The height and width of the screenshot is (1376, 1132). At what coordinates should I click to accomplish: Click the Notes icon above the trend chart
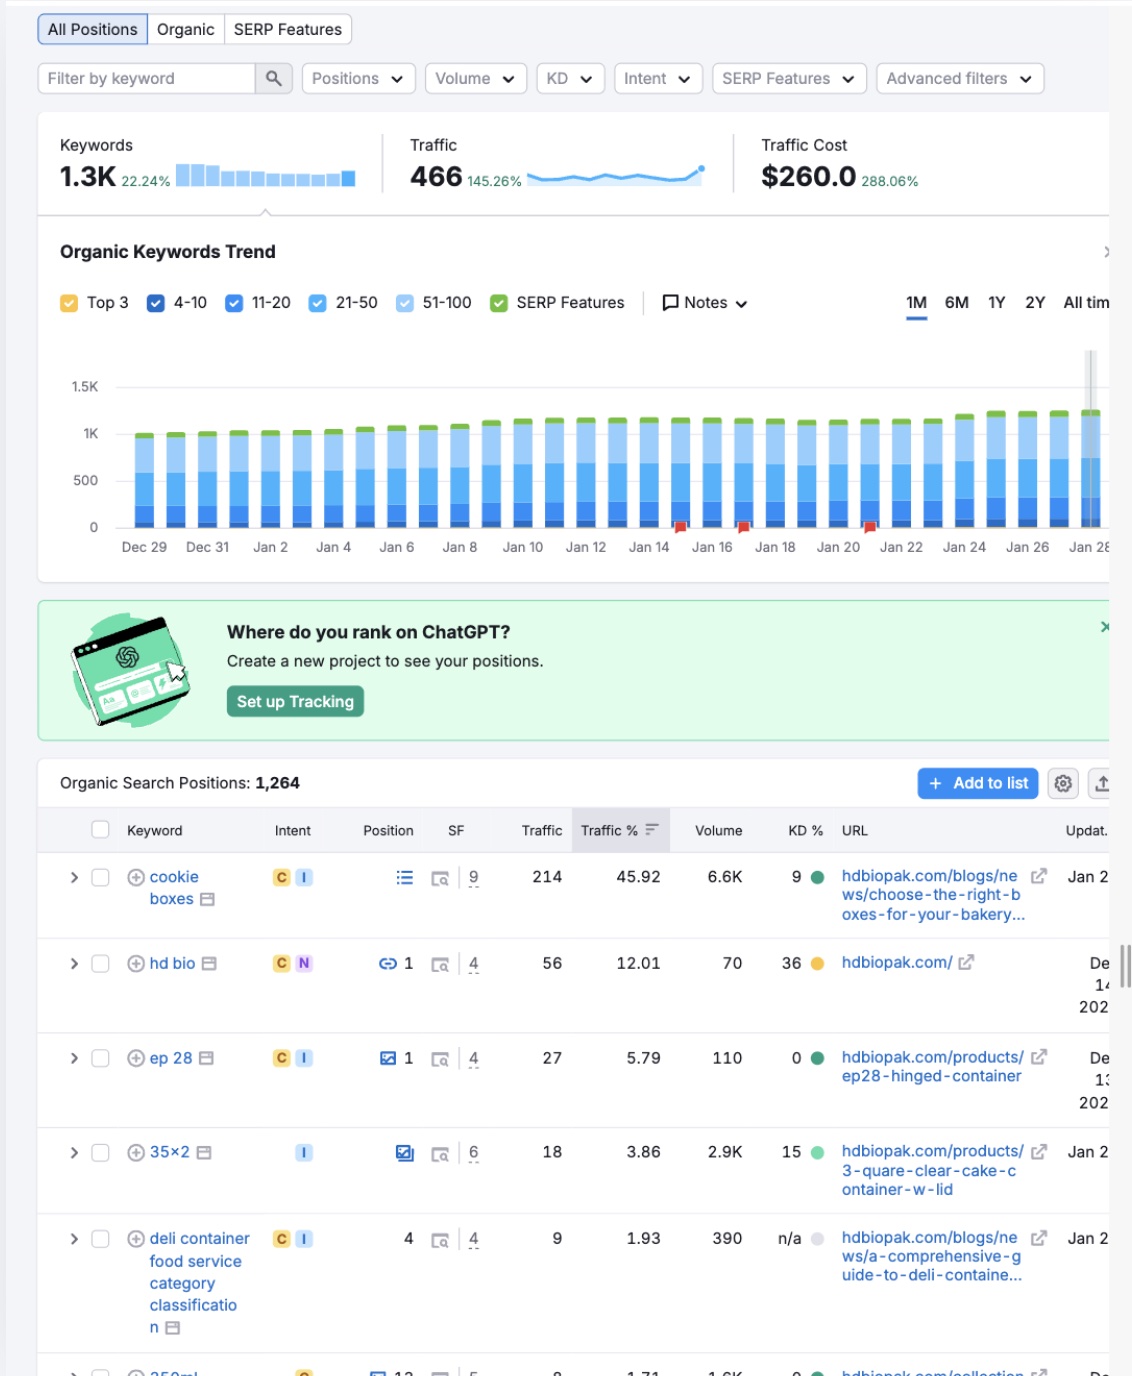tap(670, 302)
